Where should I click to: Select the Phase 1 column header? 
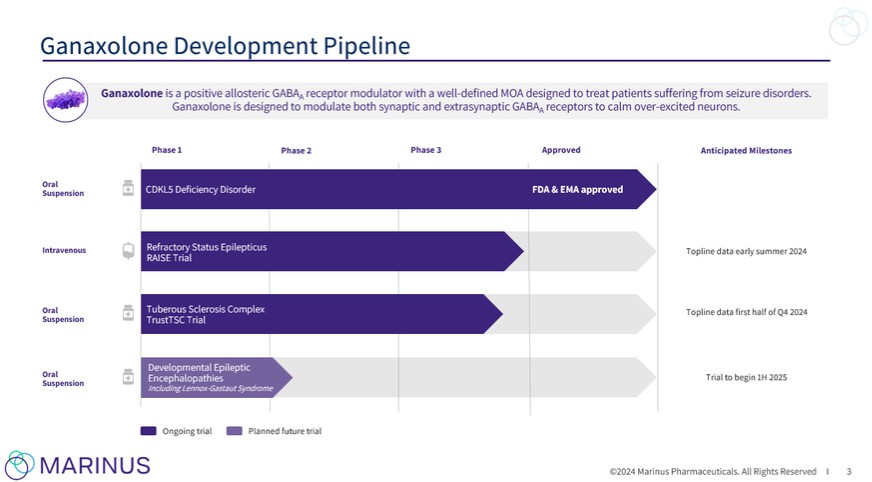(x=167, y=150)
